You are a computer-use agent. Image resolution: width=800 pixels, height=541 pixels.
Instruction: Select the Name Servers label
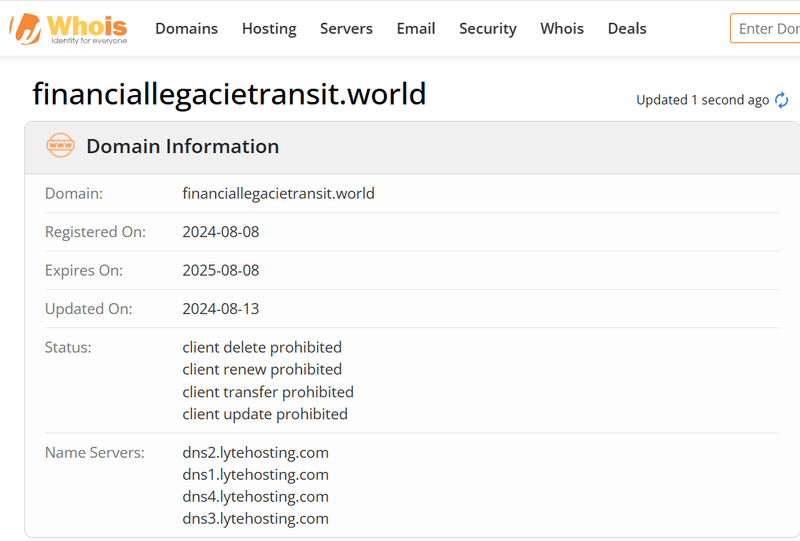tap(95, 452)
